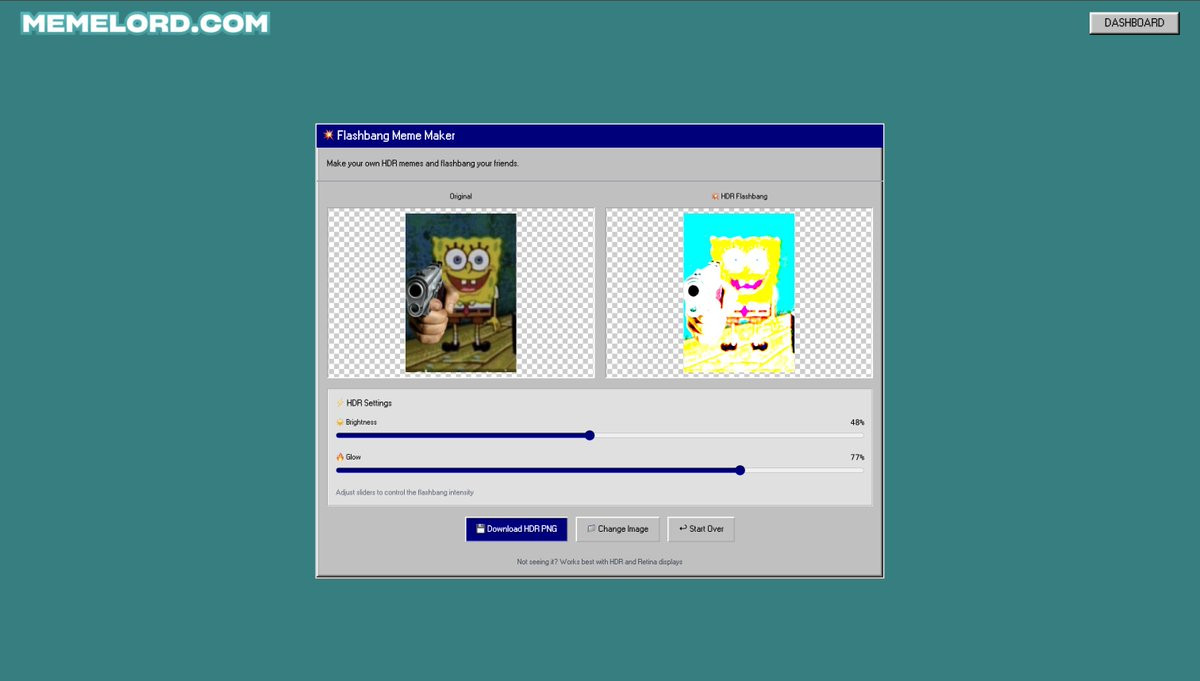Click the "Original" label
Viewport: 1200px width, 681px height.
[461, 196]
